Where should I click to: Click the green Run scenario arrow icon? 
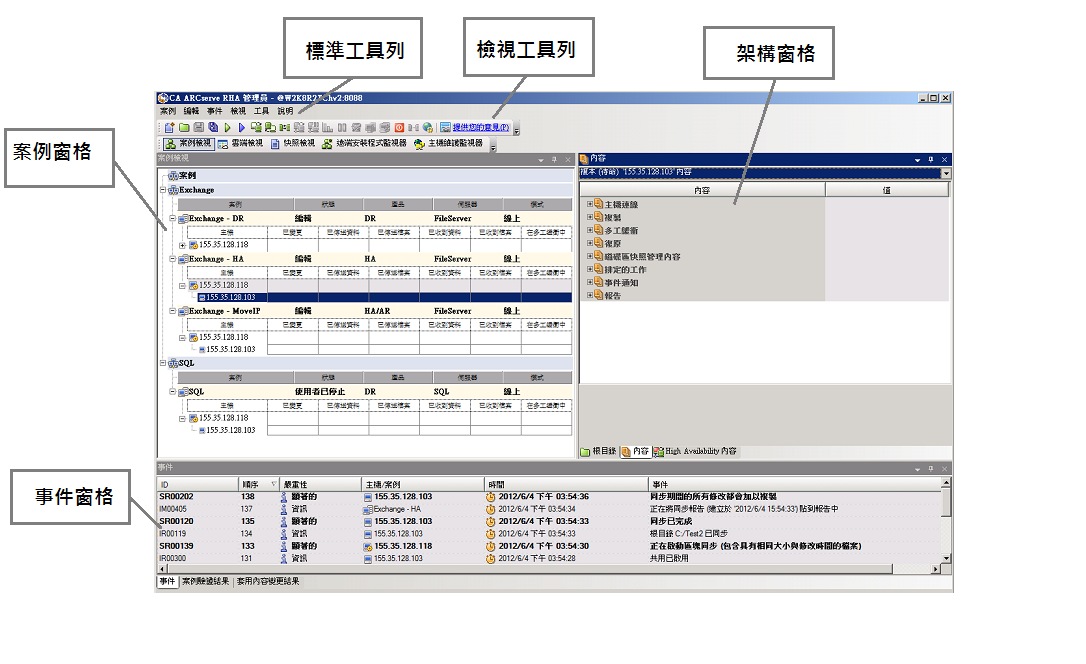coord(227,128)
